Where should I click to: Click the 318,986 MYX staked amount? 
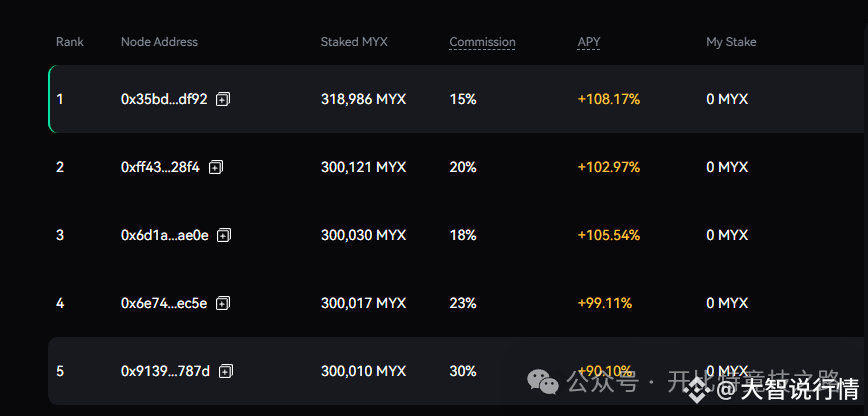click(364, 99)
